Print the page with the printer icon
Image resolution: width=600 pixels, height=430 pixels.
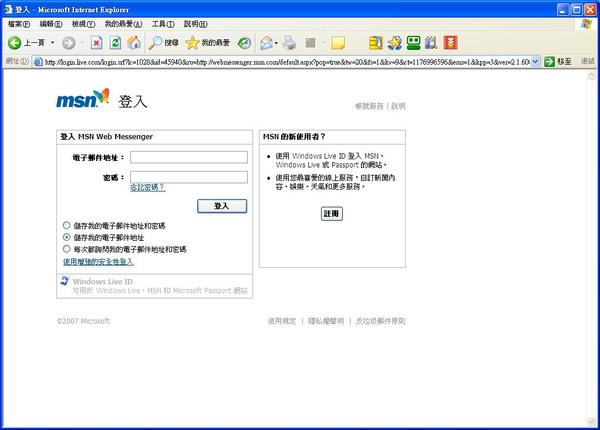(x=290, y=43)
